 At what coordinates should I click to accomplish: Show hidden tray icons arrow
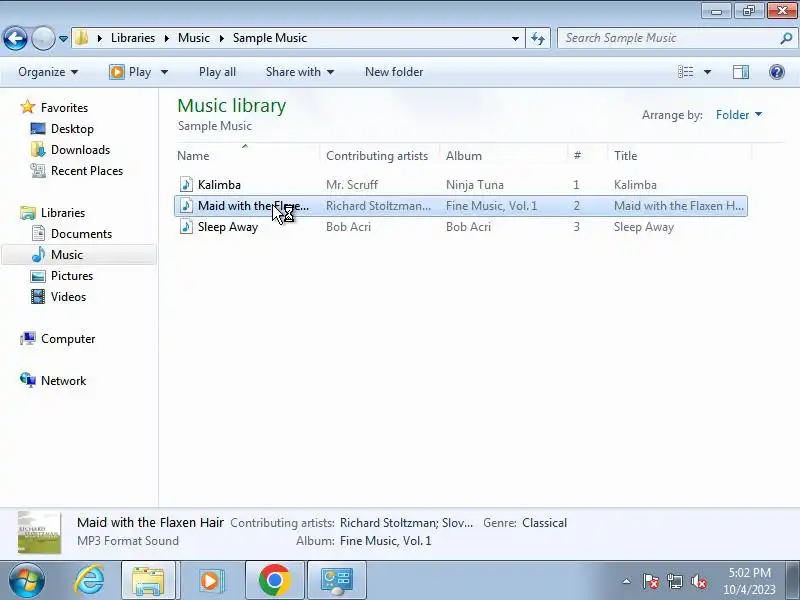pyautogui.click(x=627, y=581)
